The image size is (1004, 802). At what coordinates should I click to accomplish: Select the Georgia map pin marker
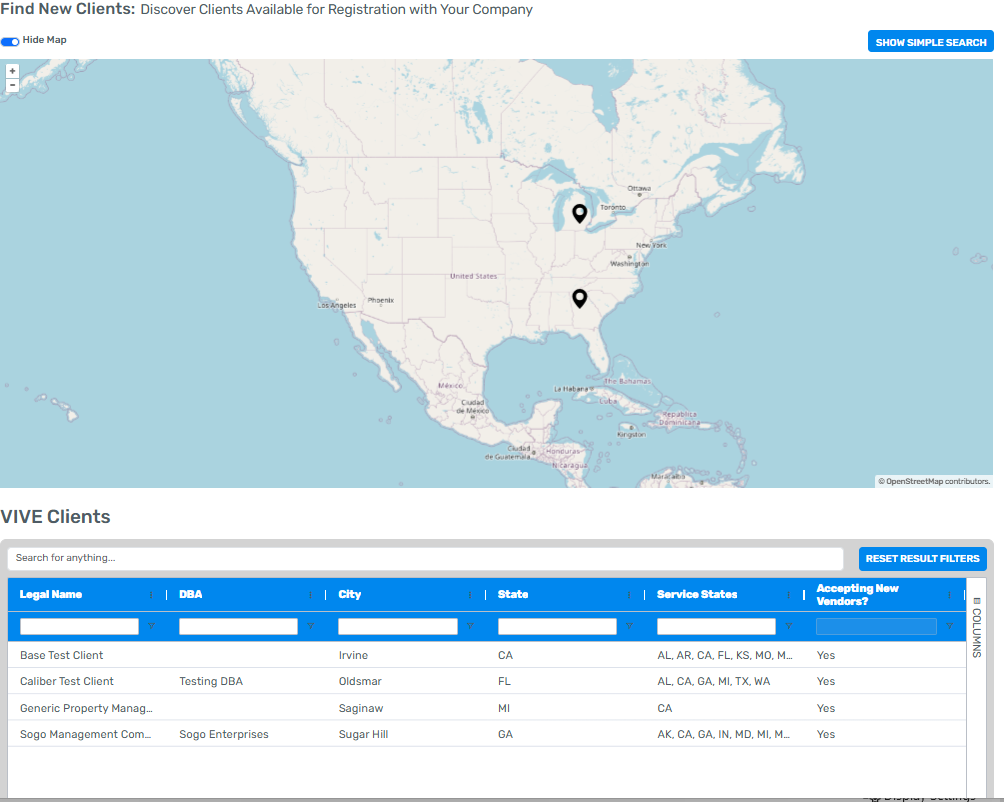coord(579,298)
